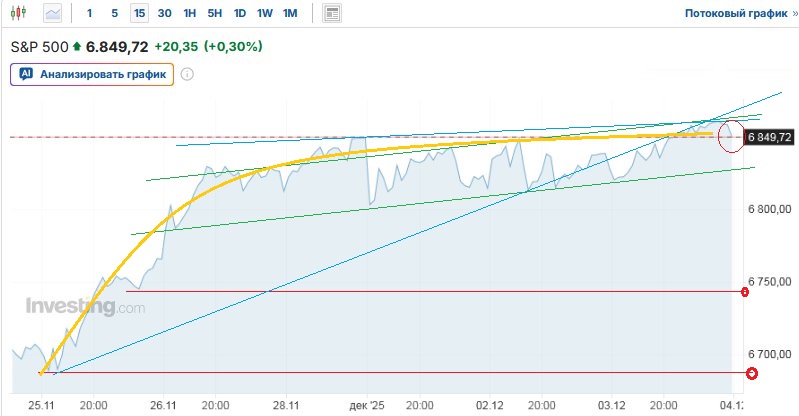Choose the 1M timeframe
The width and height of the screenshot is (799, 416).
(290, 14)
